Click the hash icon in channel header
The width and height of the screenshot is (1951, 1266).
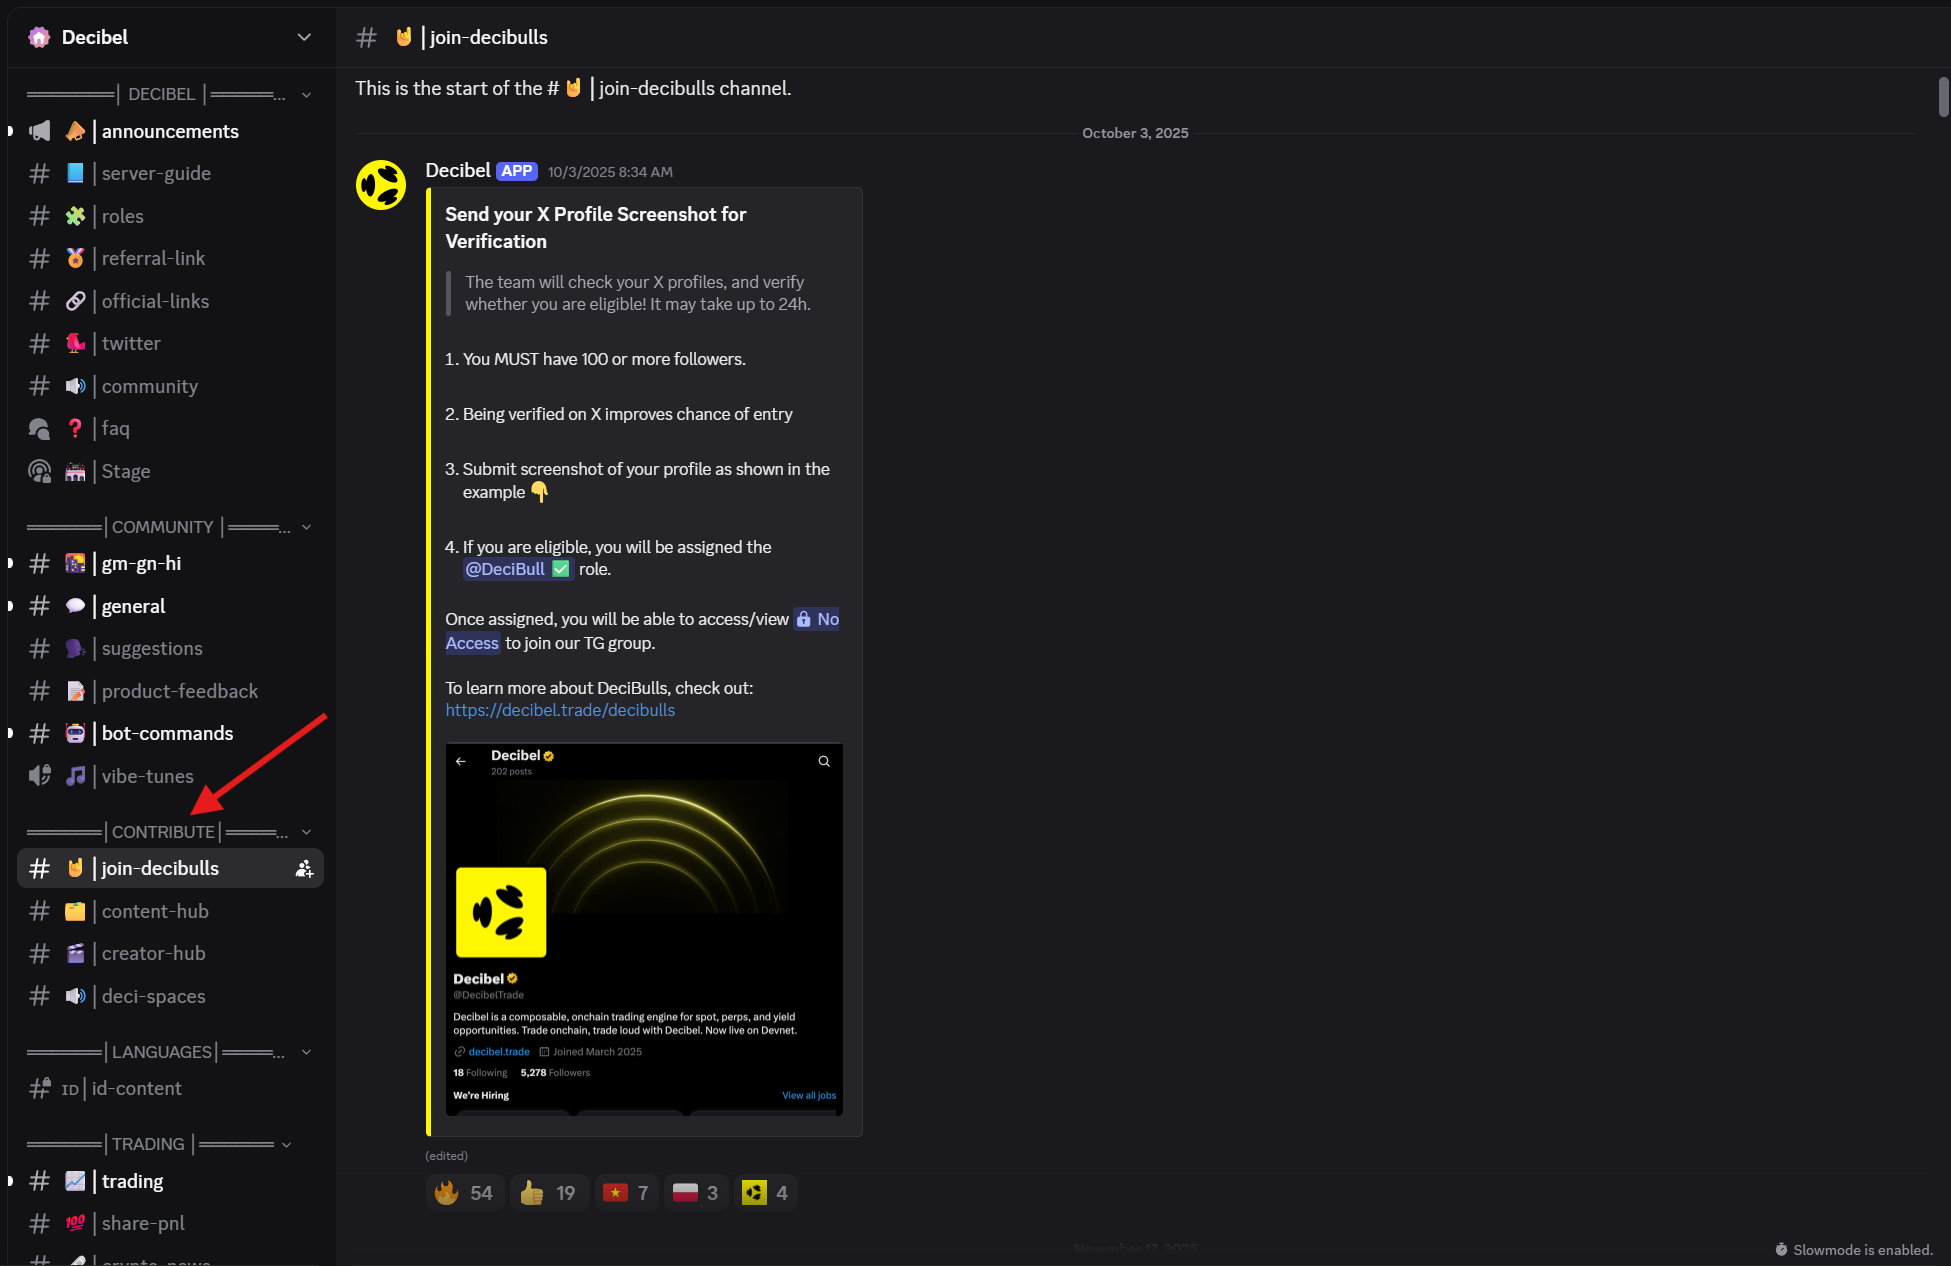click(x=367, y=37)
